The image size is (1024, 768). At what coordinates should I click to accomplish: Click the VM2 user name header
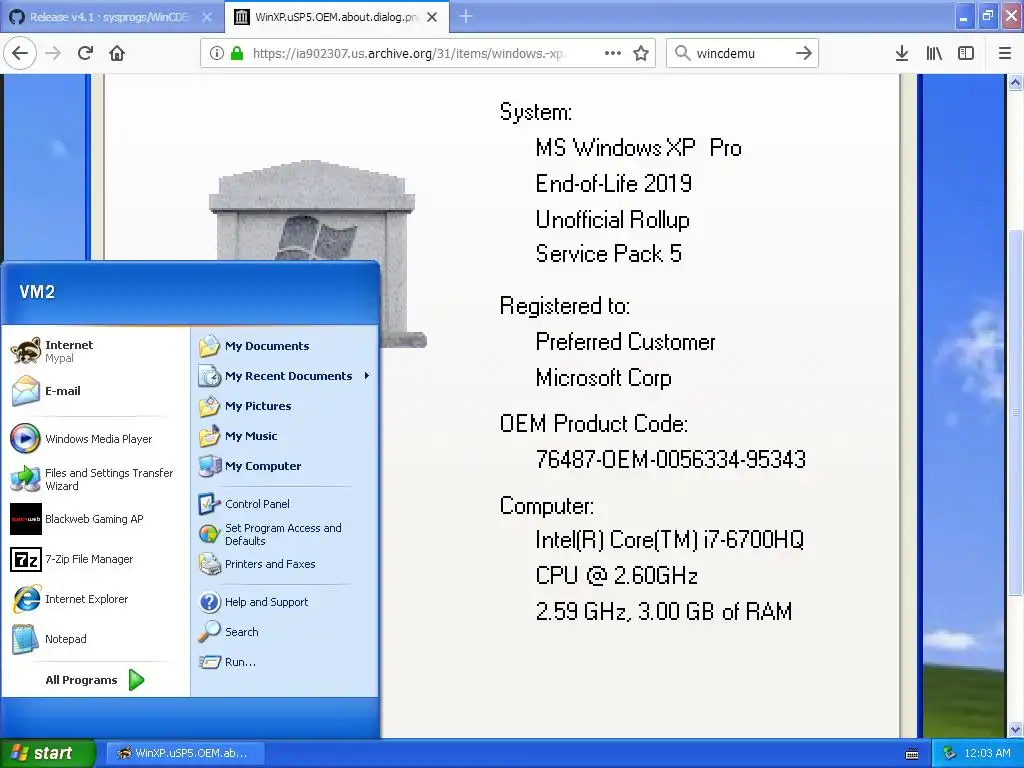(37, 292)
